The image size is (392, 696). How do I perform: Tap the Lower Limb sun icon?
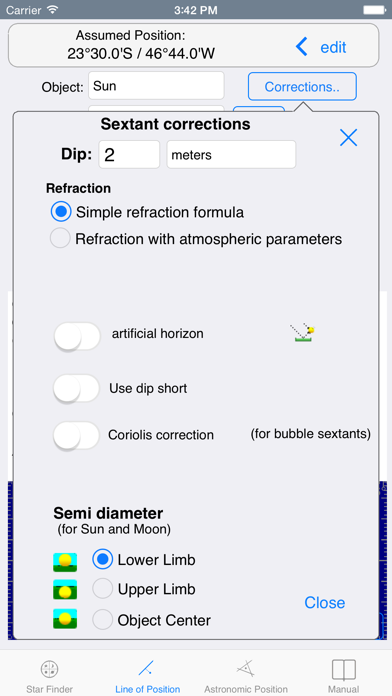(65, 562)
